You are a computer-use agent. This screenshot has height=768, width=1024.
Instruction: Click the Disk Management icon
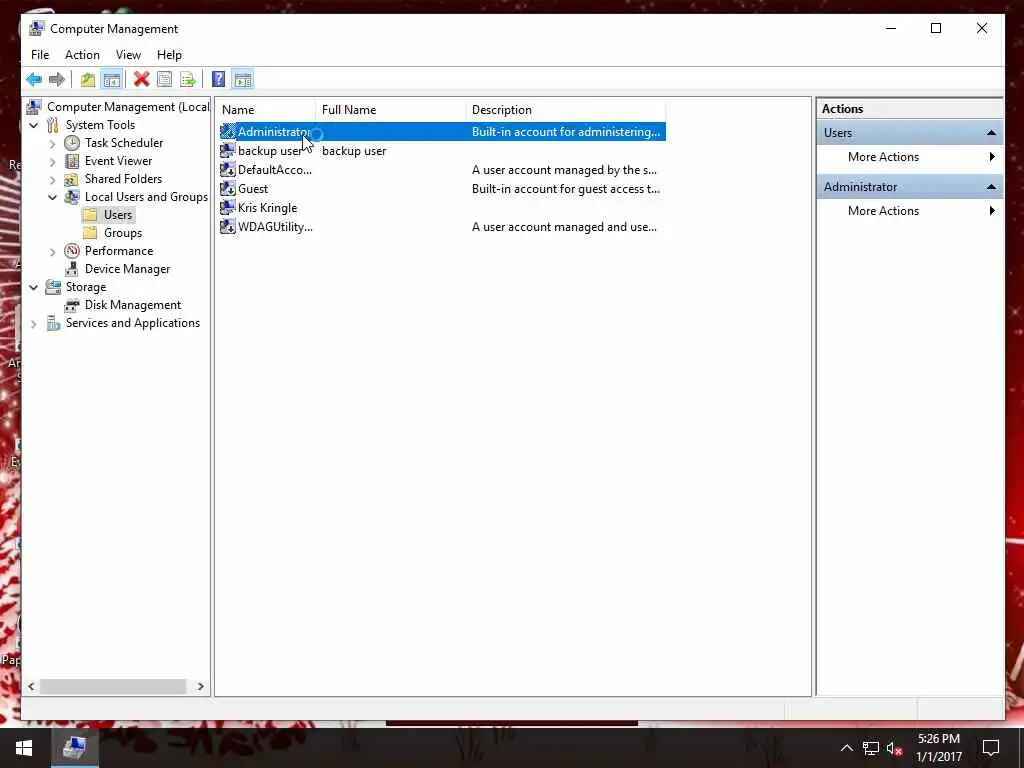click(72, 305)
